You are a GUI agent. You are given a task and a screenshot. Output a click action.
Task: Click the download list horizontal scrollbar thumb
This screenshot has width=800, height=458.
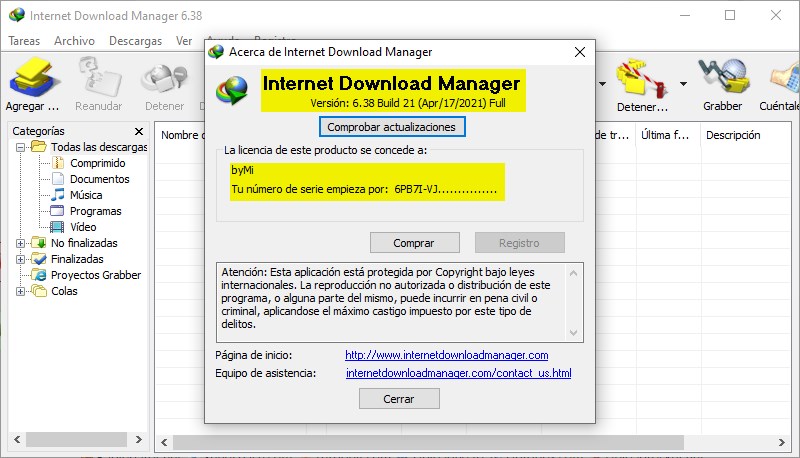428,442
